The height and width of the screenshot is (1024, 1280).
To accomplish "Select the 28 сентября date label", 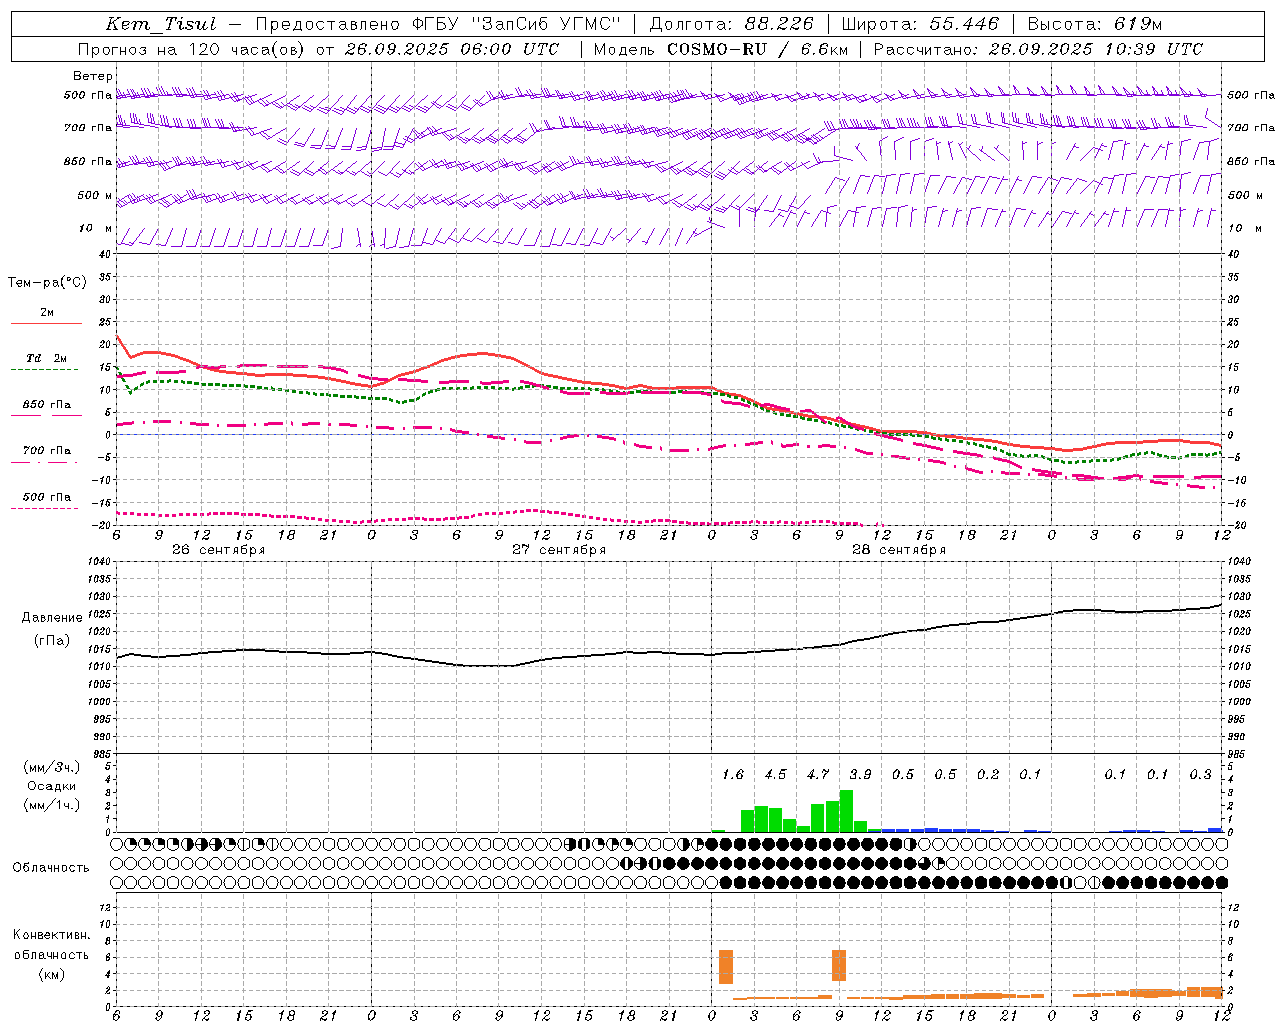I will point(898,550).
